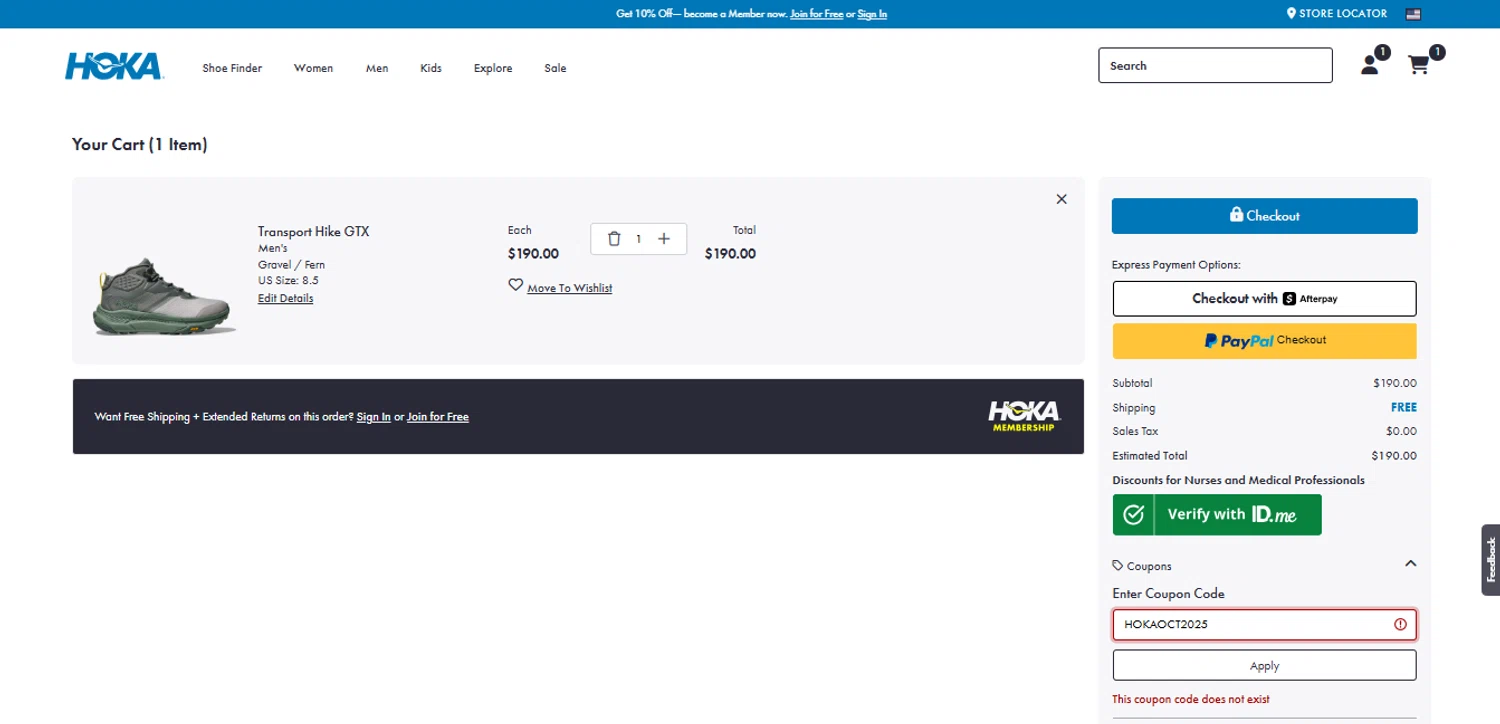Click the 'US Size: 8.5' text
The height and width of the screenshot is (724, 1500).
click(x=288, y=281)
